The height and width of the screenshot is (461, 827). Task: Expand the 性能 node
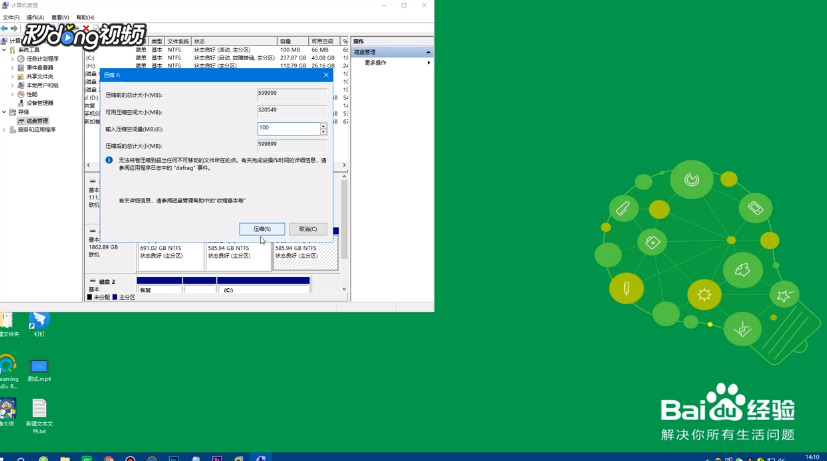[12, 94]
